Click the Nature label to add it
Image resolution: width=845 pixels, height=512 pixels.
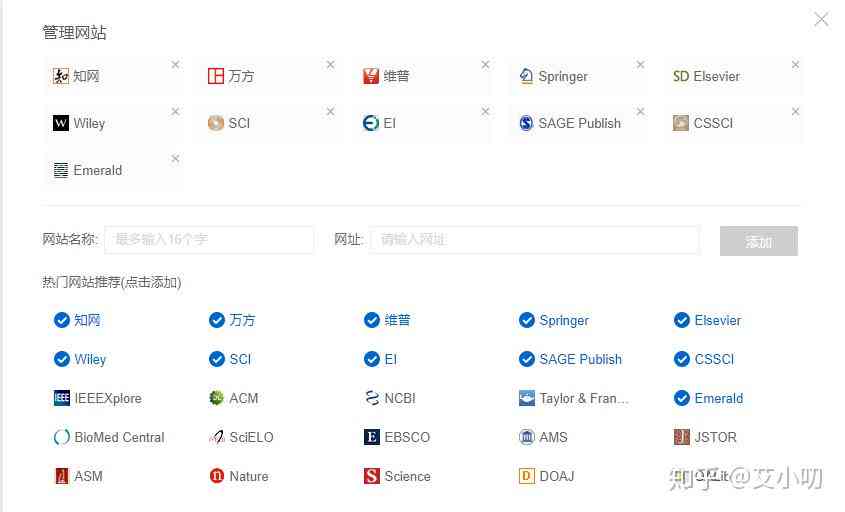click(249, 476)
